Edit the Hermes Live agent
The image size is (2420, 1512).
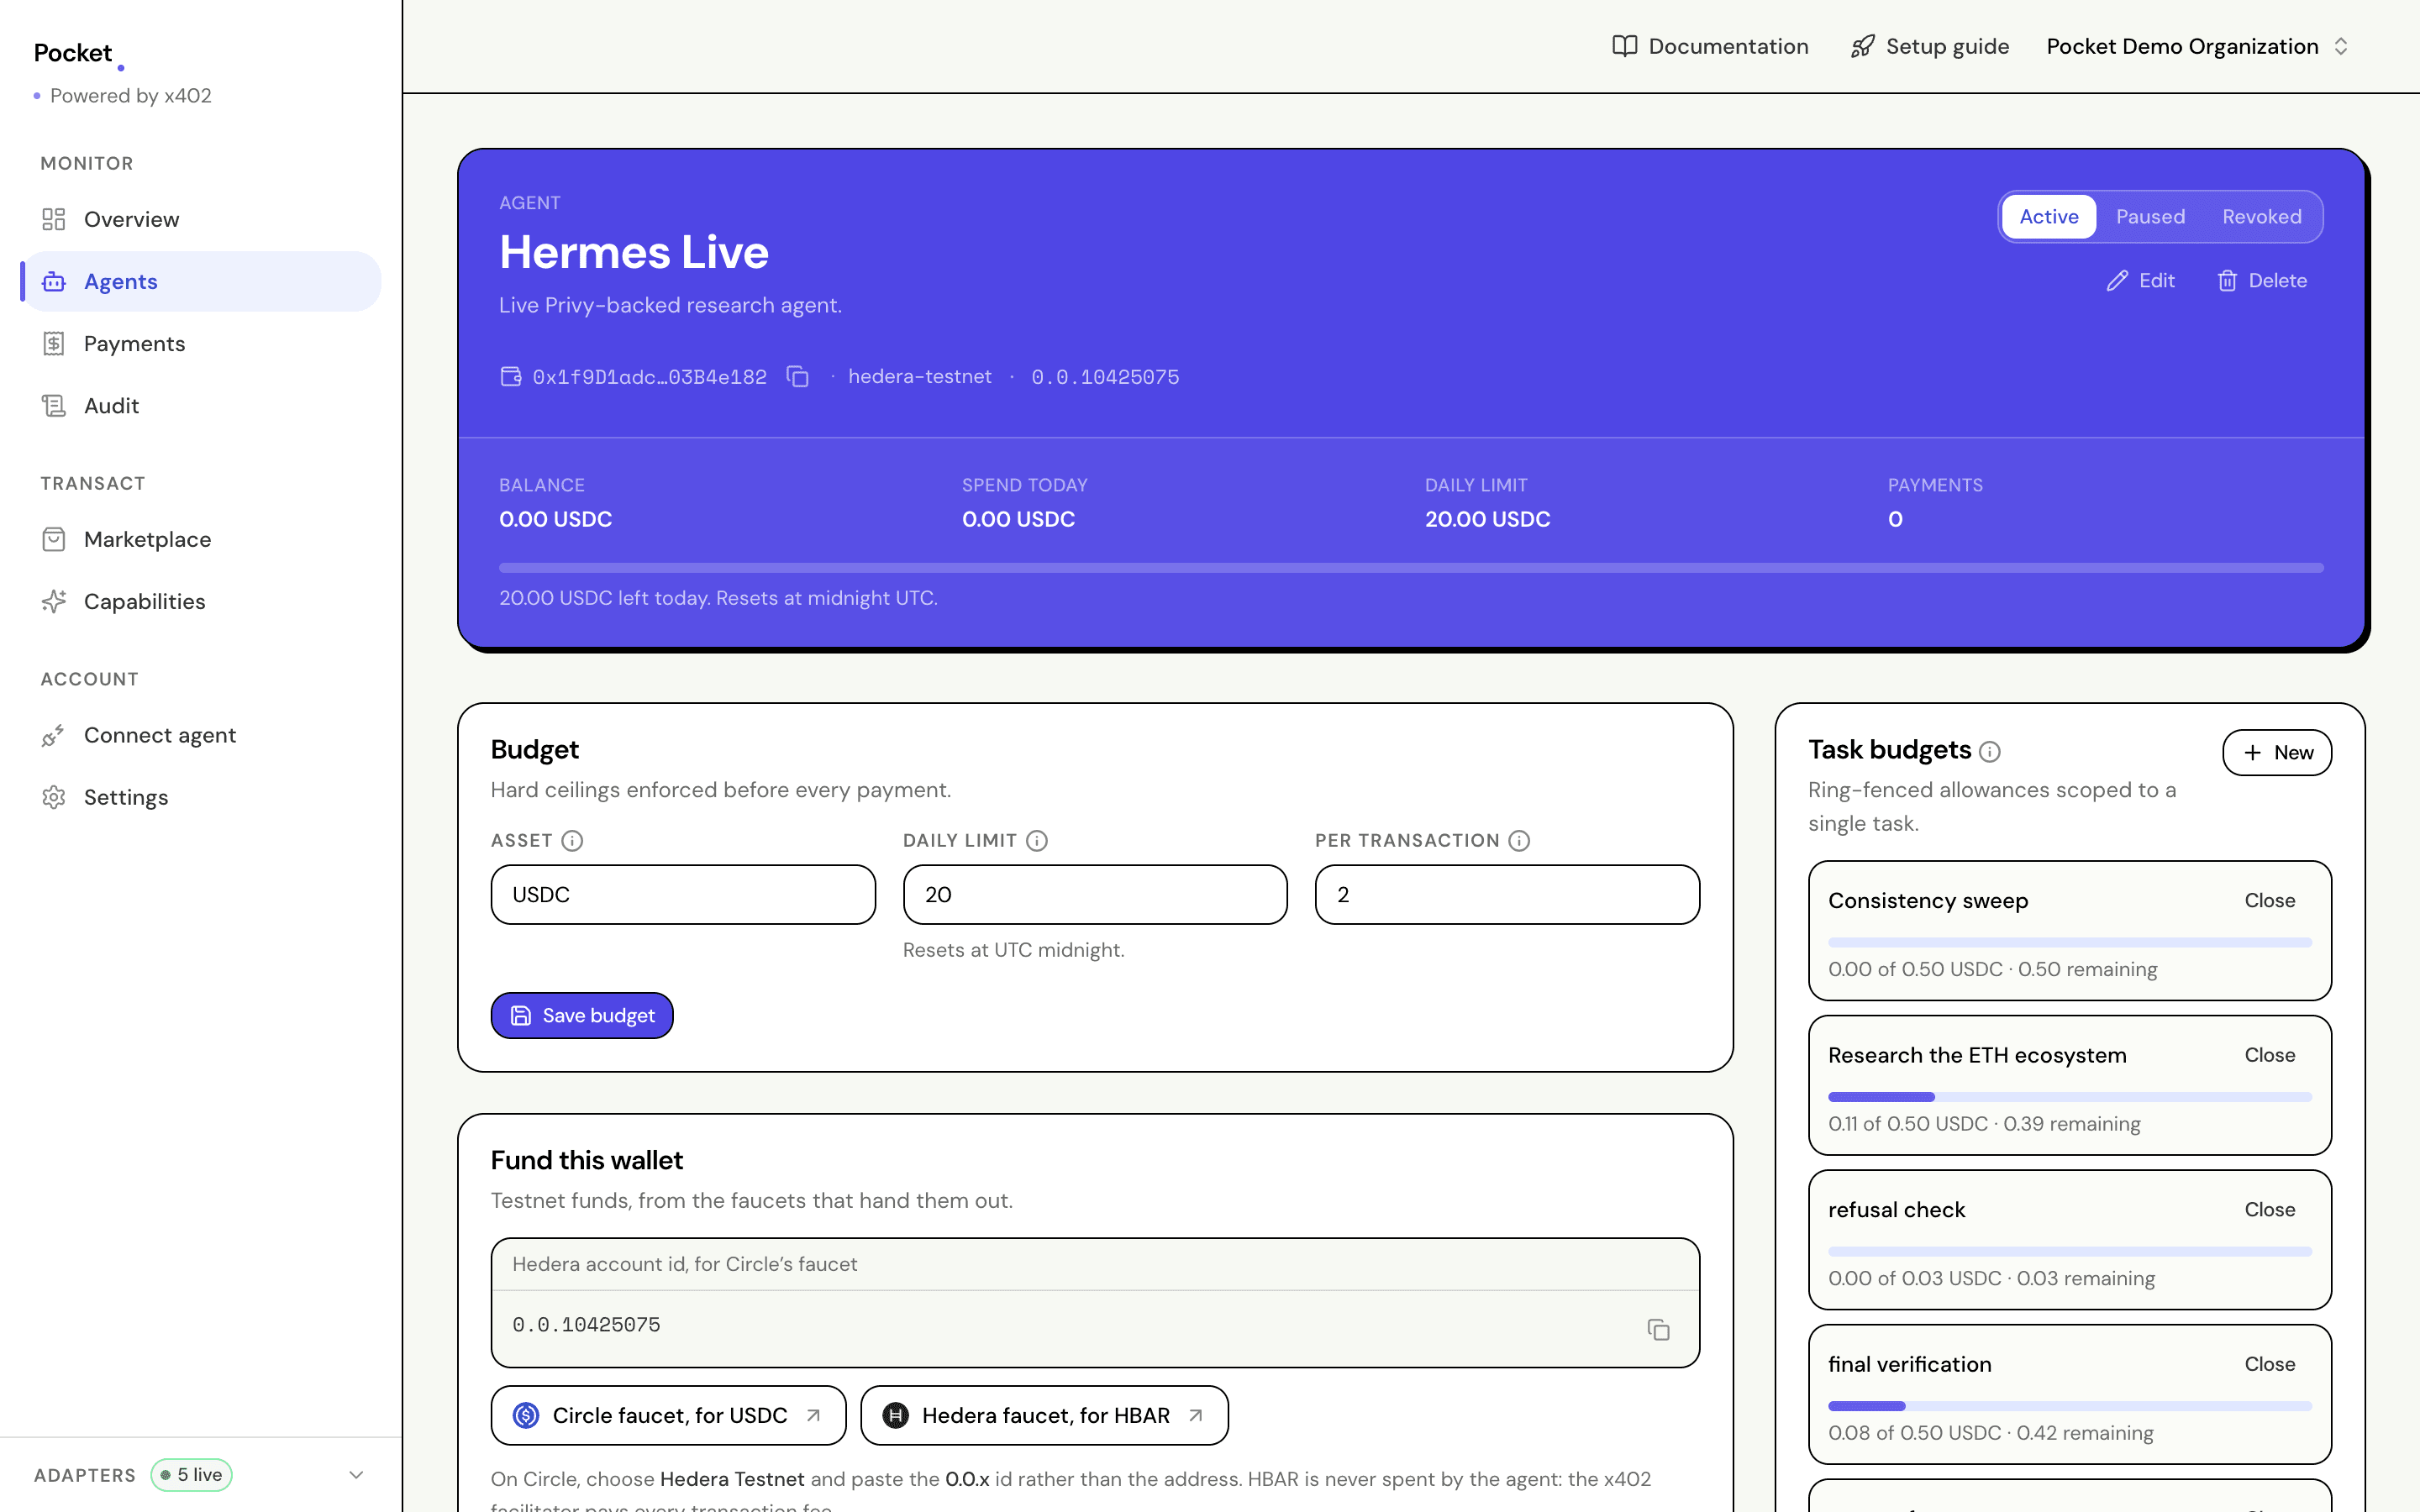tap(2140, 281)
